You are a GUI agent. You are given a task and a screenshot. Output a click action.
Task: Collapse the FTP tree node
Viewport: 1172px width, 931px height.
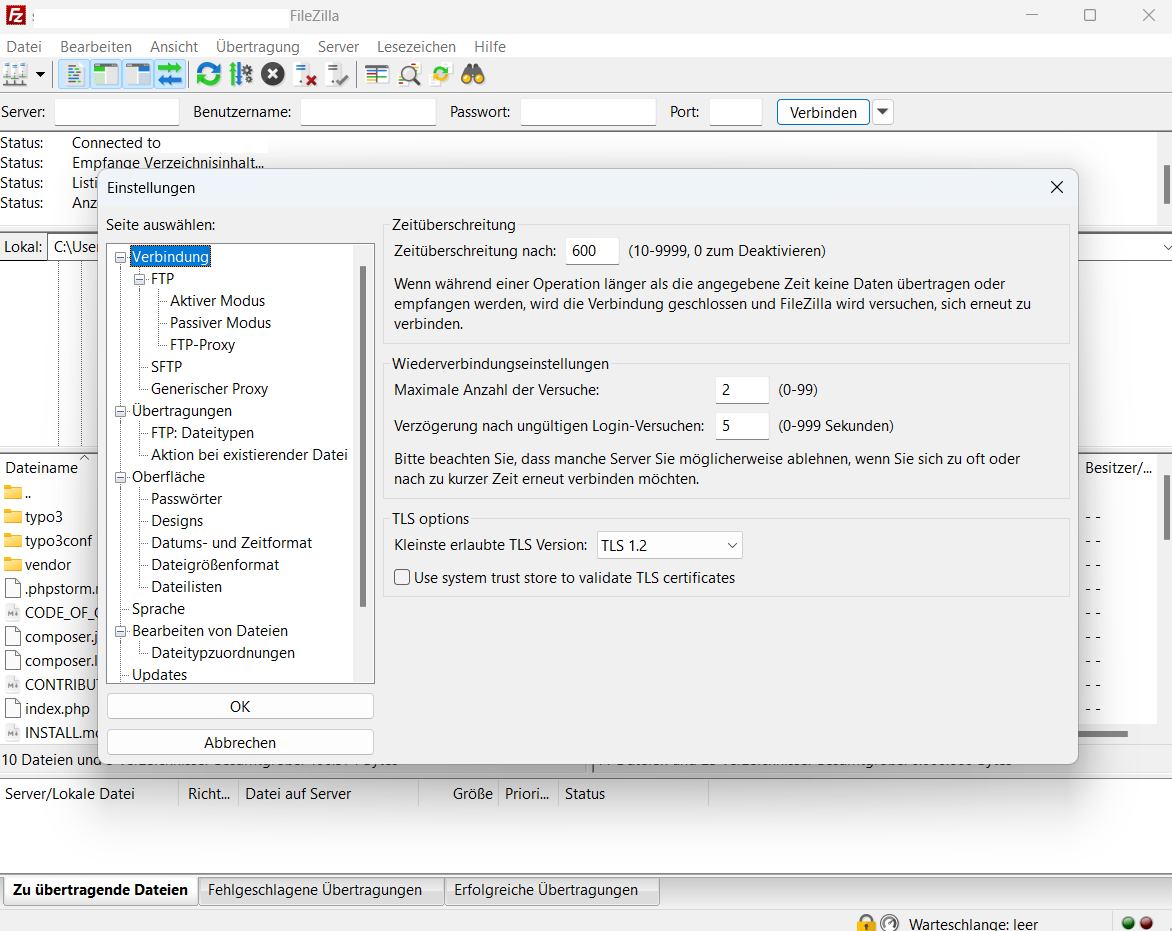[139, 279]
